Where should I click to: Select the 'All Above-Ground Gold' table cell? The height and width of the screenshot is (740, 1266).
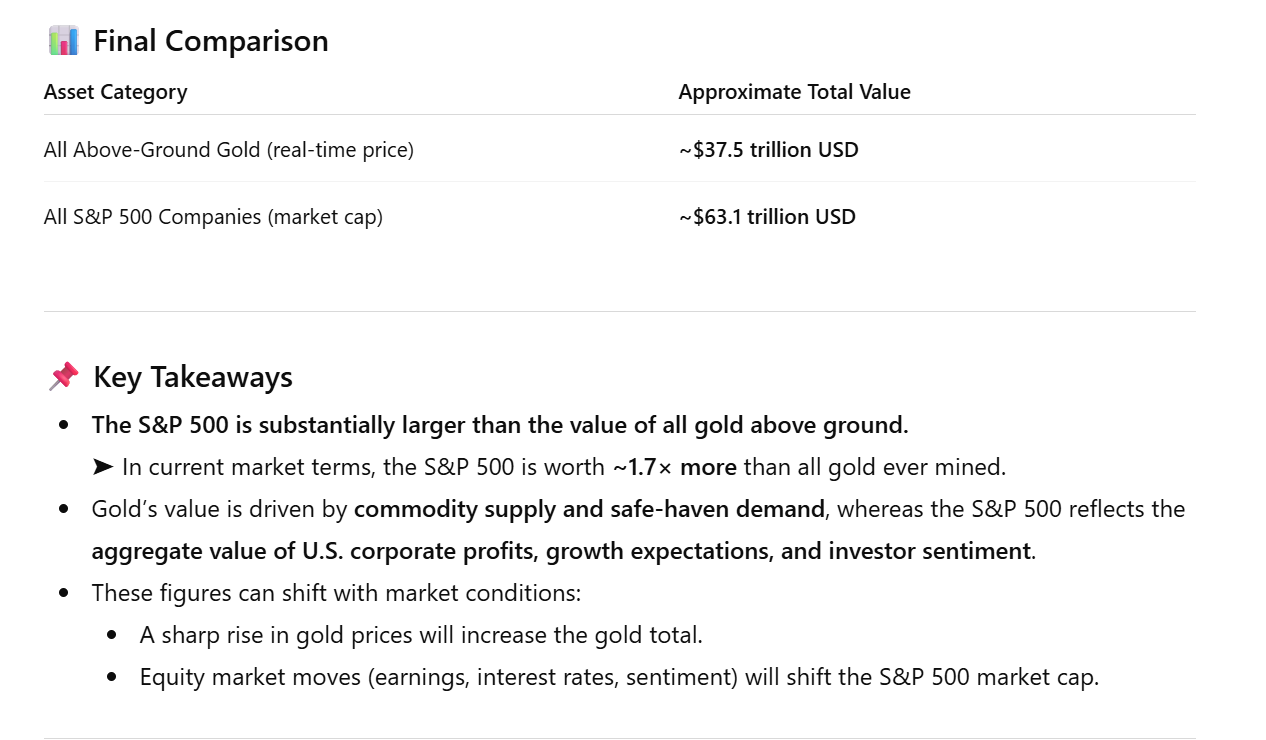(x=228, y=150)
